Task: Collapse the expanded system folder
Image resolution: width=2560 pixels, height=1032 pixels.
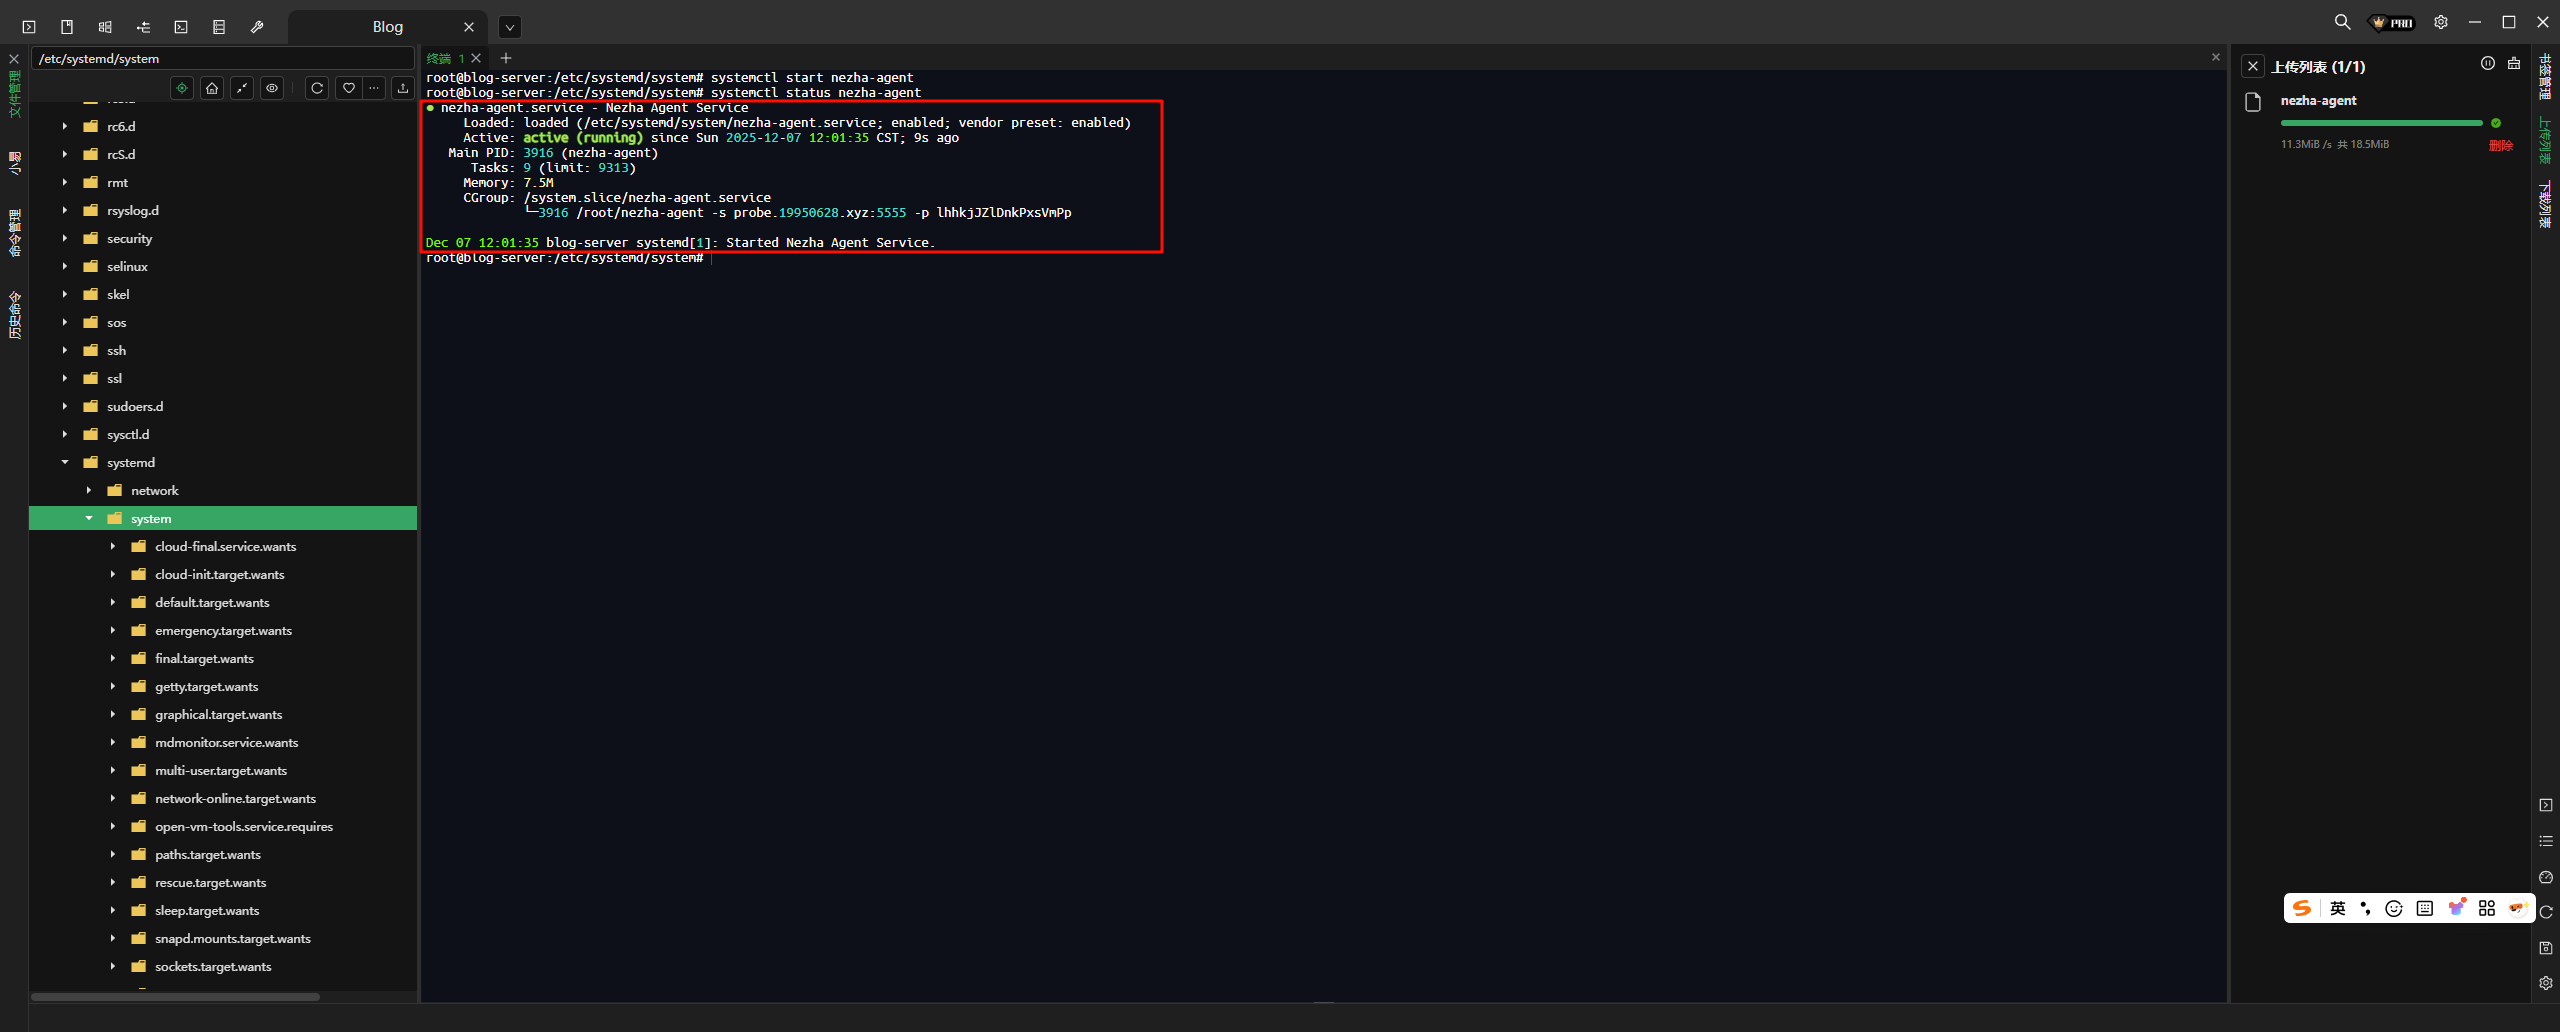Action: [x=89, y=518]
